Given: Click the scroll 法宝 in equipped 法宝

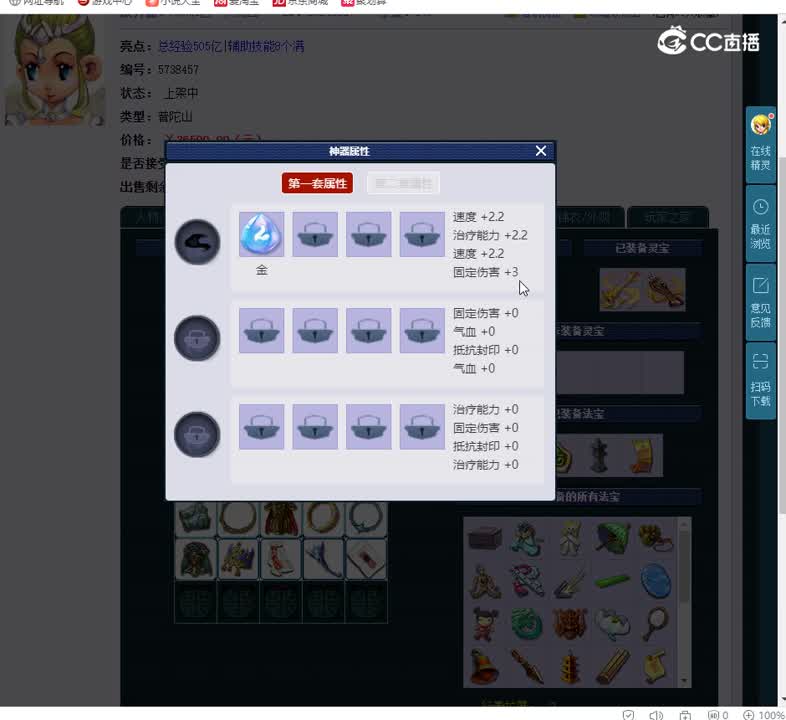Looking at the screenshot, I should [643, 455].
